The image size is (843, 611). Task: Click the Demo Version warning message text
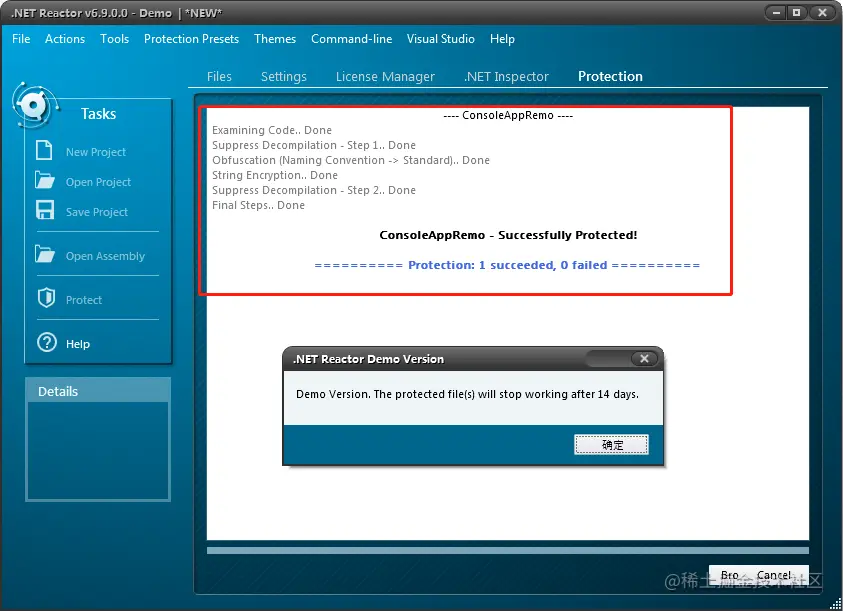[467, 394]
